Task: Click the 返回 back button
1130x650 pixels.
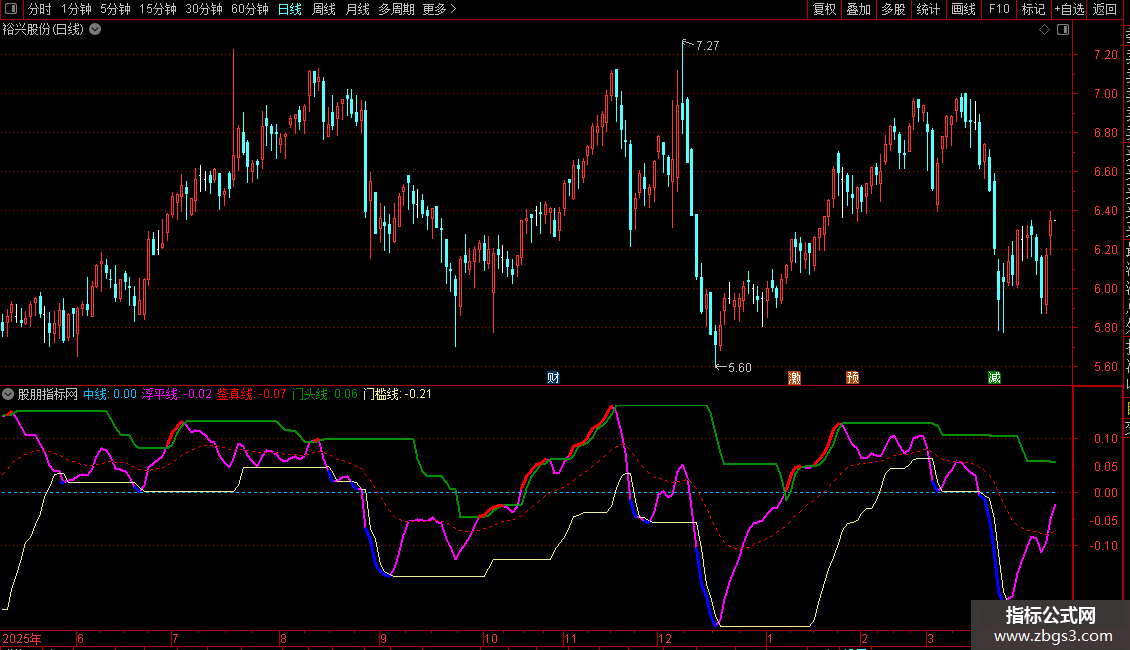Action: 1105,10
